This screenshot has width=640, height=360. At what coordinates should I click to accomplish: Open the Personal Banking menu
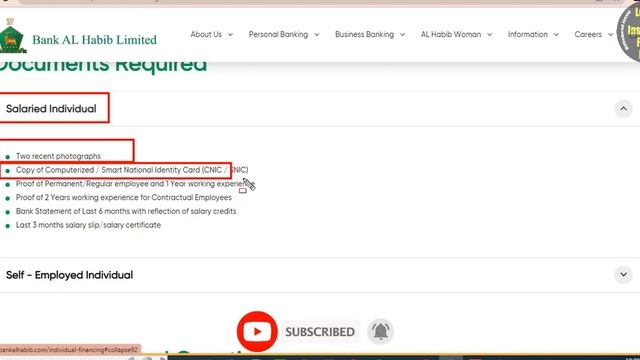(x=284, y=35)
